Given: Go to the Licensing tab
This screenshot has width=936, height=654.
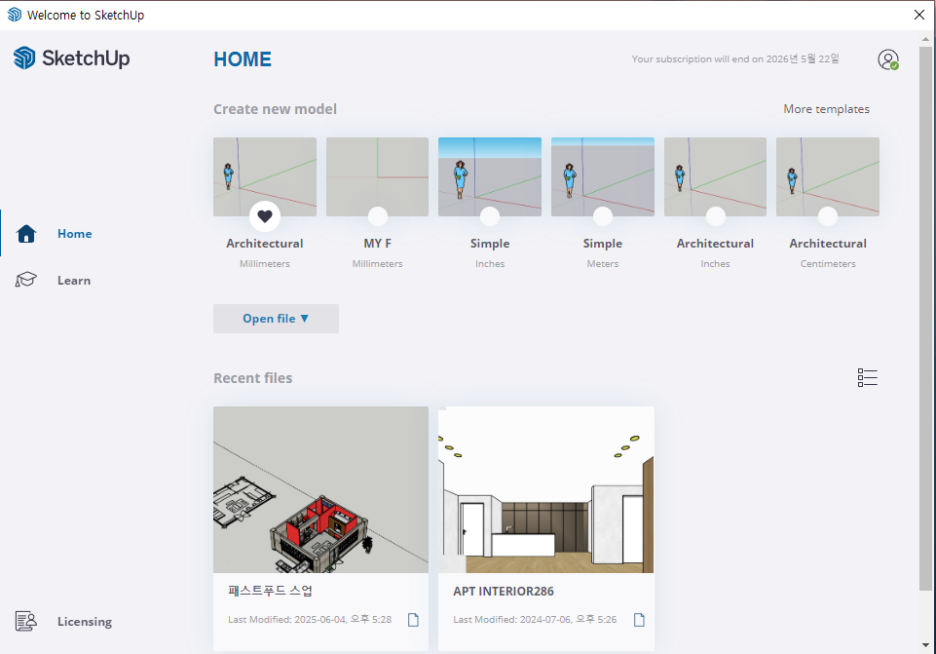Looking at the screenshot, I should [x=84, y=621].
